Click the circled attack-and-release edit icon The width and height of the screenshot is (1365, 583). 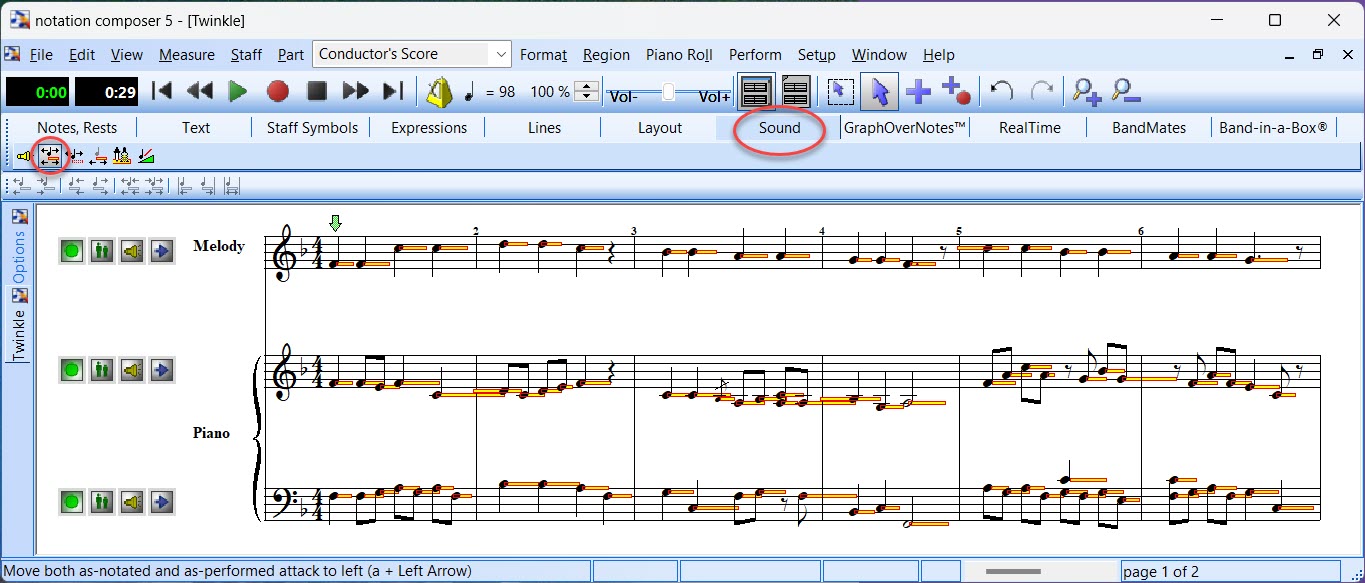(50, 155)
